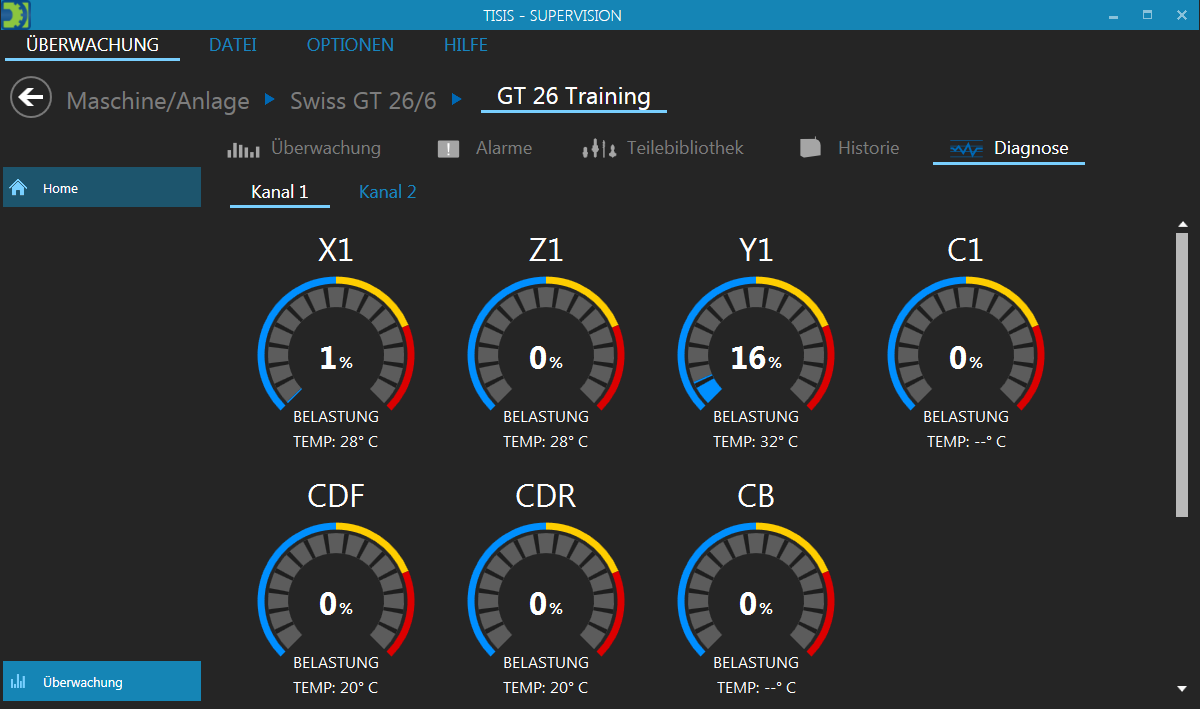Image resolution: width=1200 pixels, height=709 pixels.
Task: Click the chart icon in bottom sidebar Überwachung
Action: pos(18,682)
